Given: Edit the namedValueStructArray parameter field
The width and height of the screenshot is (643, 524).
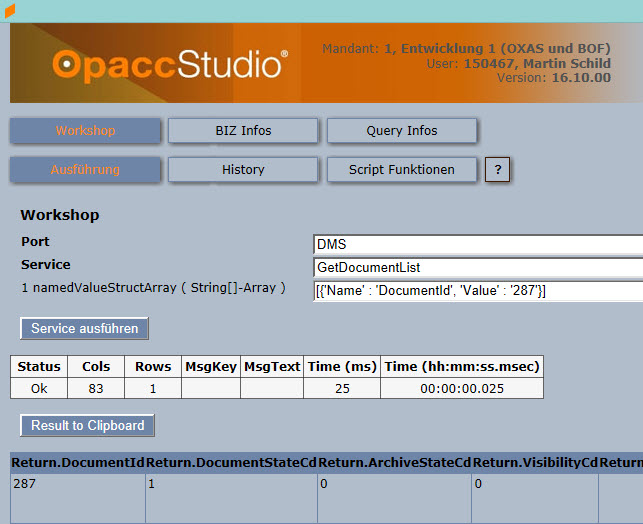Looking at the screenshot, I should point(478,291).
